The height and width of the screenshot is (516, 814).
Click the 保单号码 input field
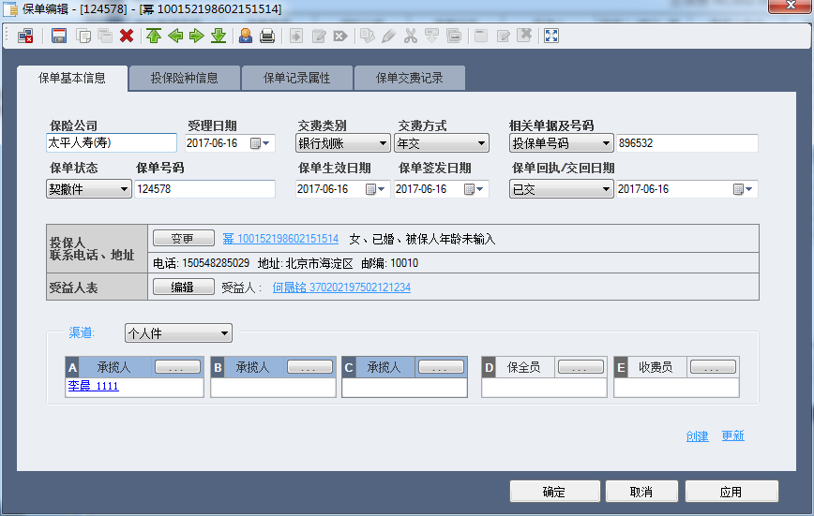[x=204, y=189]
